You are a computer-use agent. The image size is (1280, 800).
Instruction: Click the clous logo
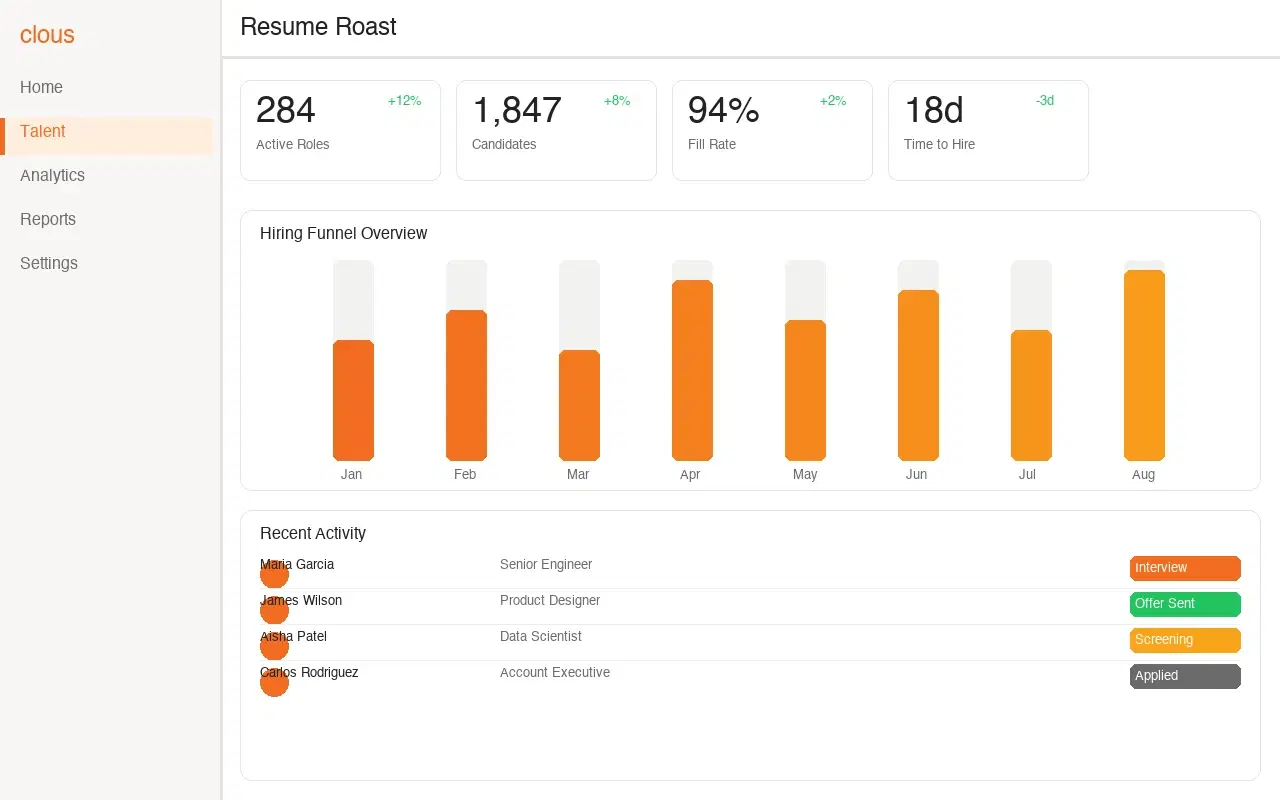[47, 35]
